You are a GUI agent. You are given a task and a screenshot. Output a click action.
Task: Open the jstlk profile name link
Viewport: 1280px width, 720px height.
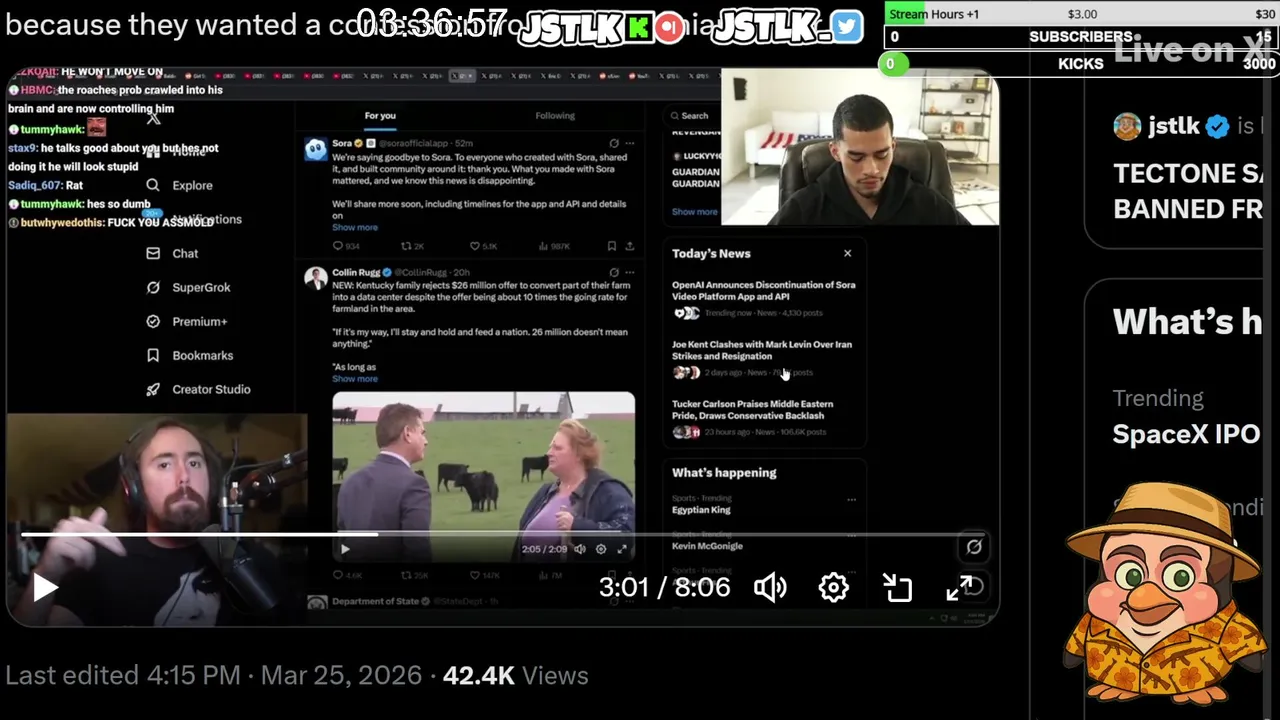click(1174, 126)
